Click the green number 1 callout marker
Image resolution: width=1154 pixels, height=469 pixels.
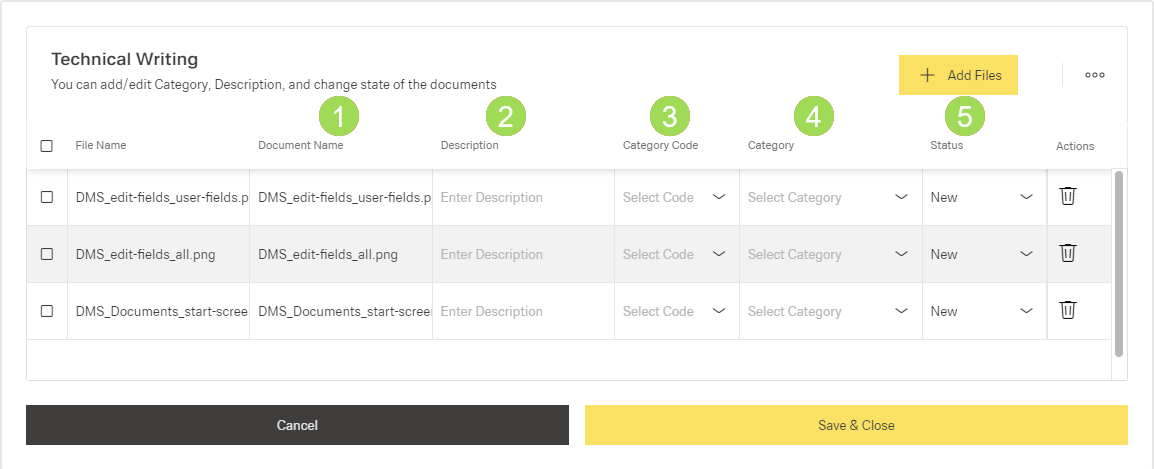tap(339, 117)
